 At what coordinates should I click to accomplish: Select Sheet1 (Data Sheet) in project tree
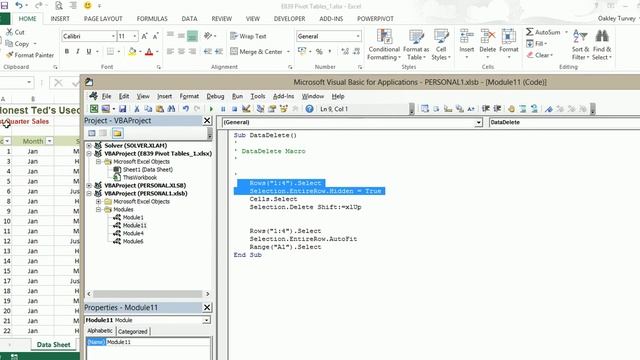(147, 169)
